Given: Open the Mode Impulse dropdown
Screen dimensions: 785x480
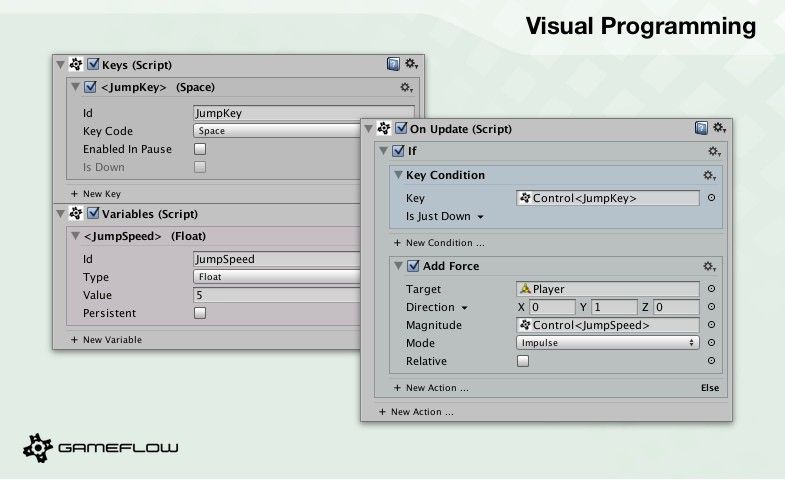Looking at the screenshot, I should (608, 343).
